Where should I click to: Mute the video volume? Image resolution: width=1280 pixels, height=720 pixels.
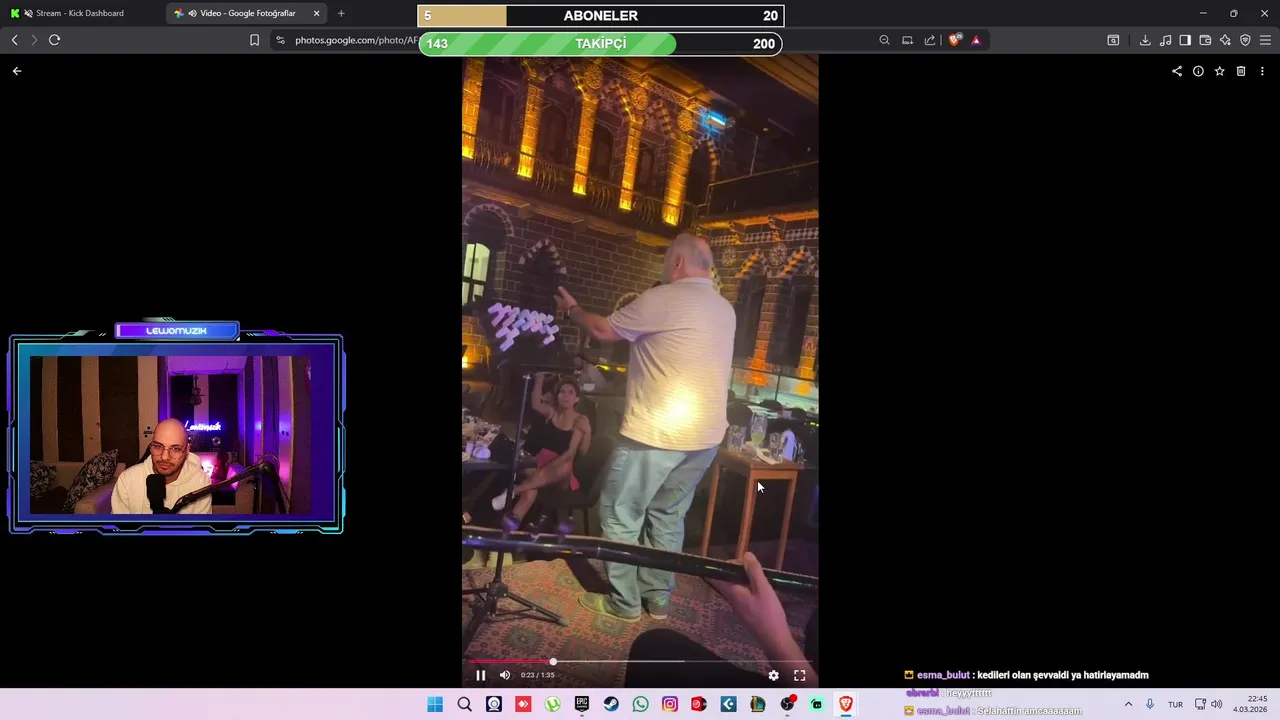pos(505,675)
